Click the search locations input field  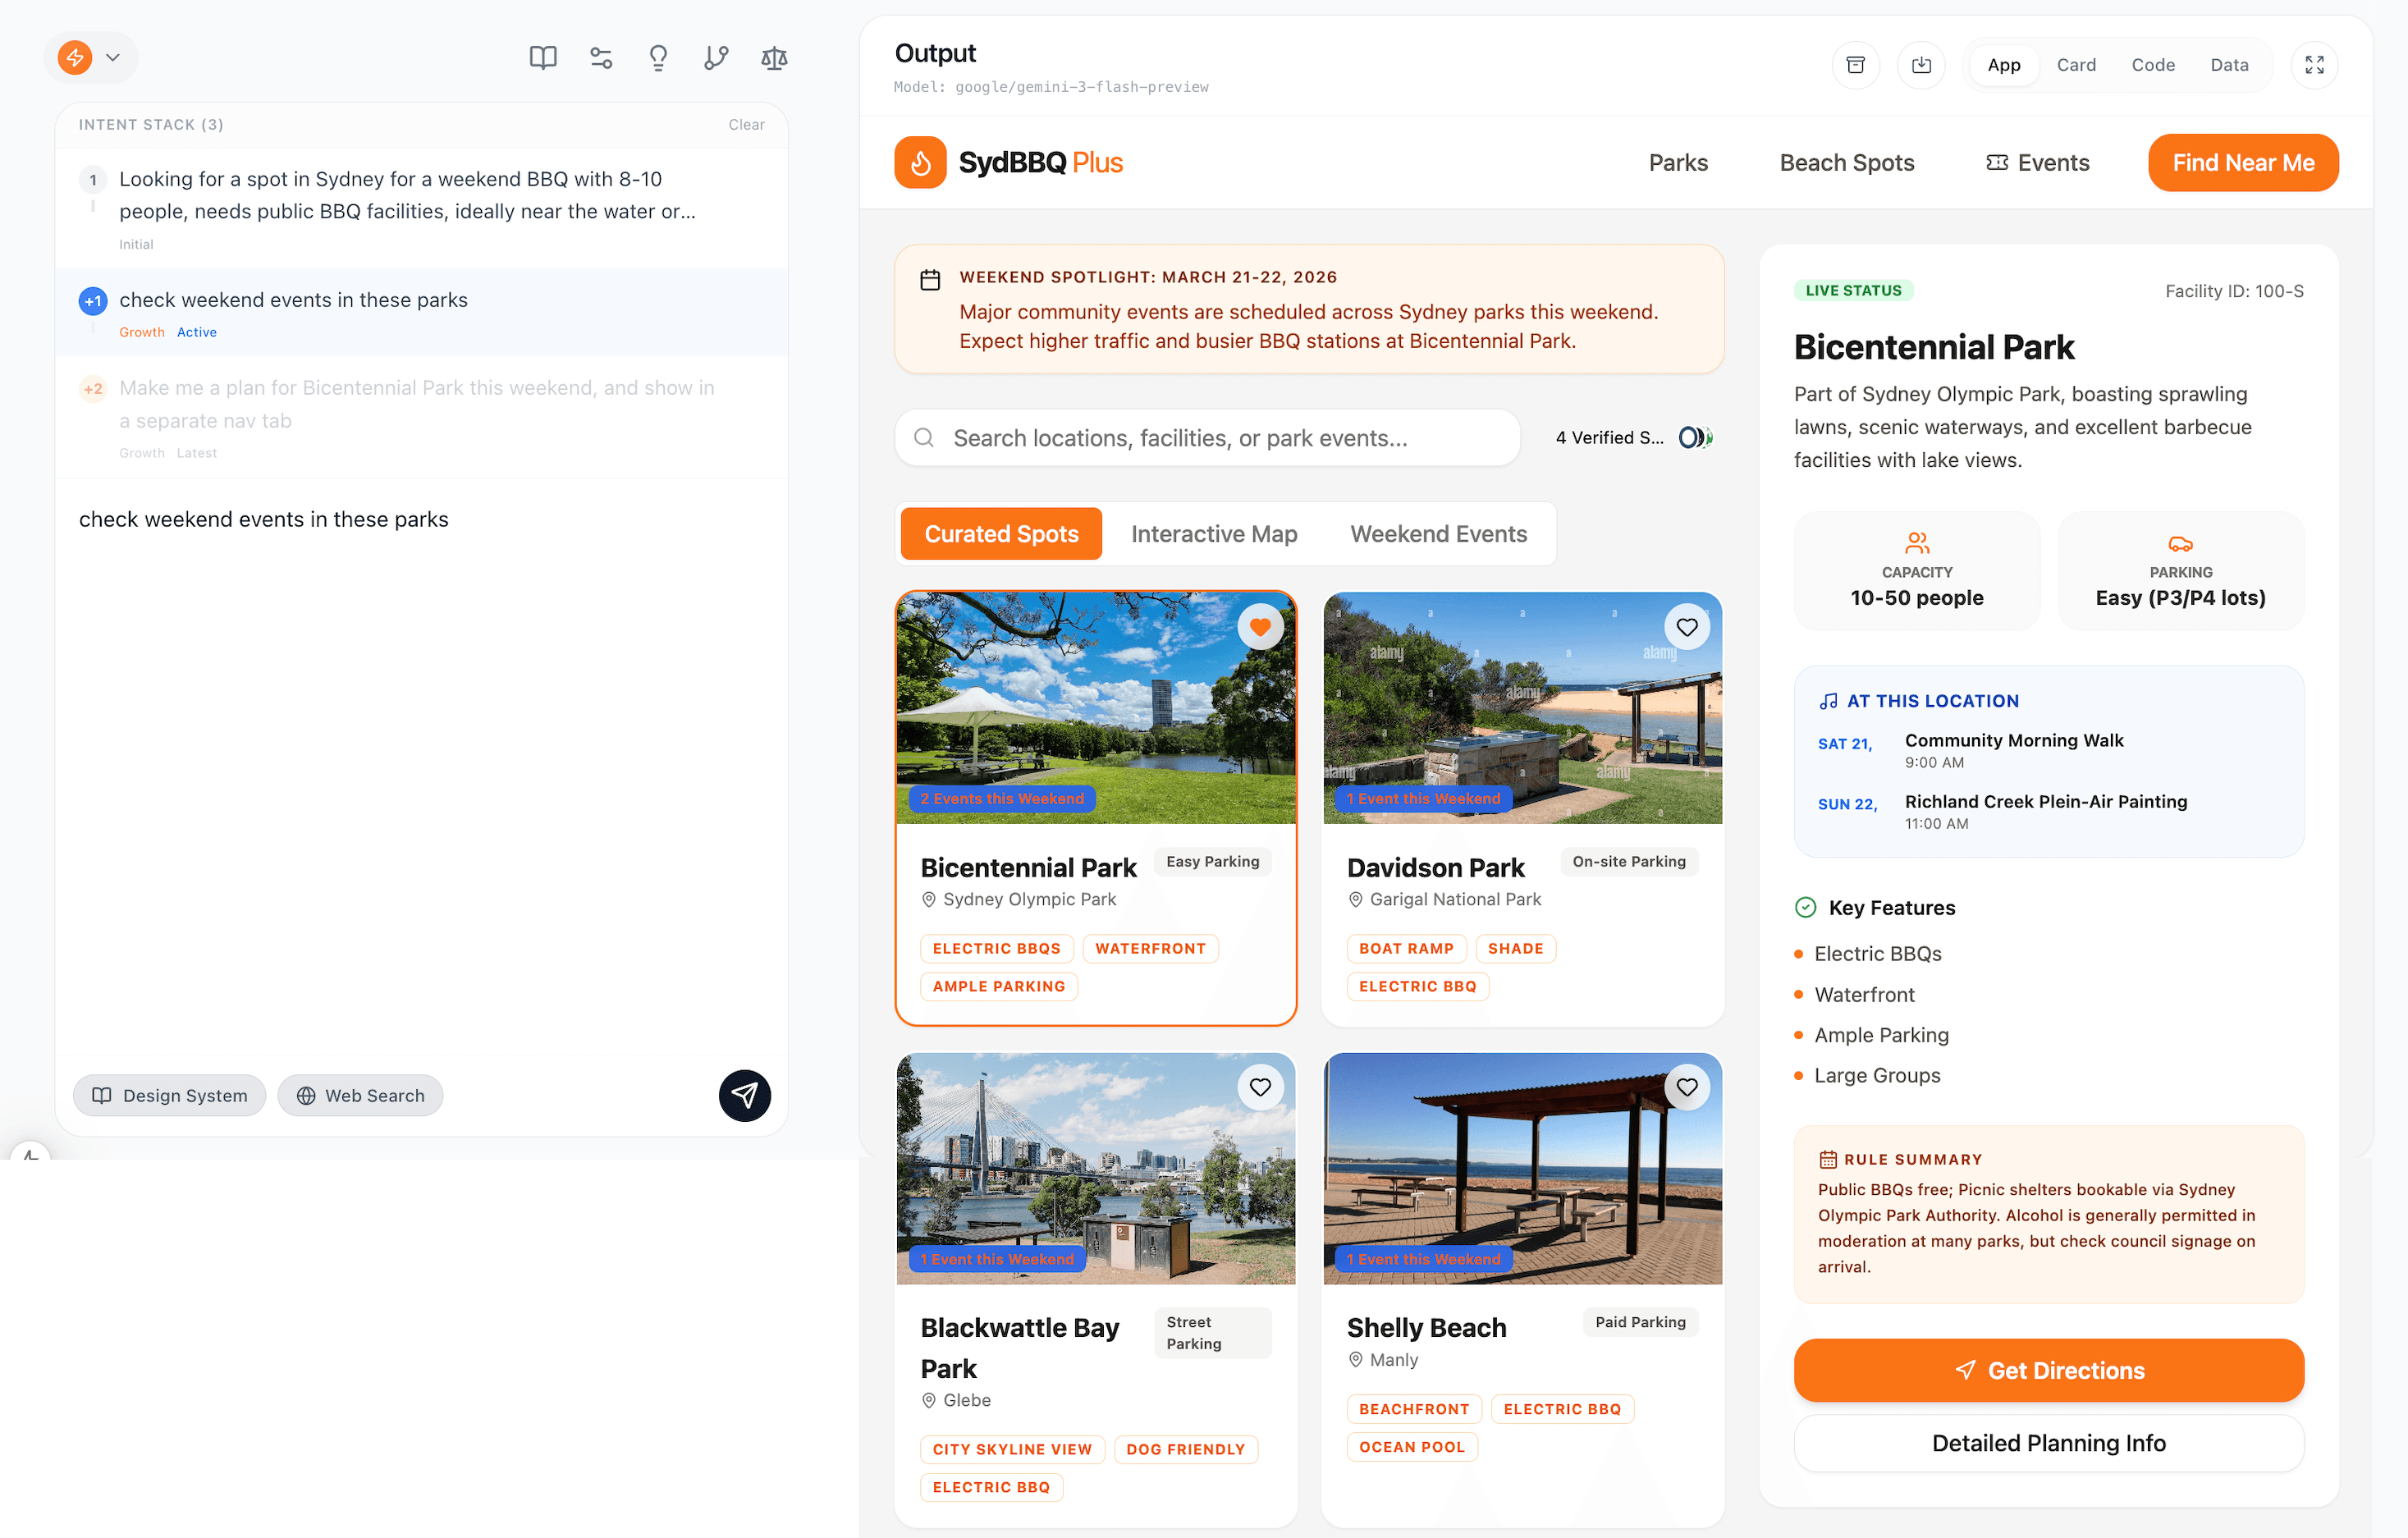pos(1206,438)
